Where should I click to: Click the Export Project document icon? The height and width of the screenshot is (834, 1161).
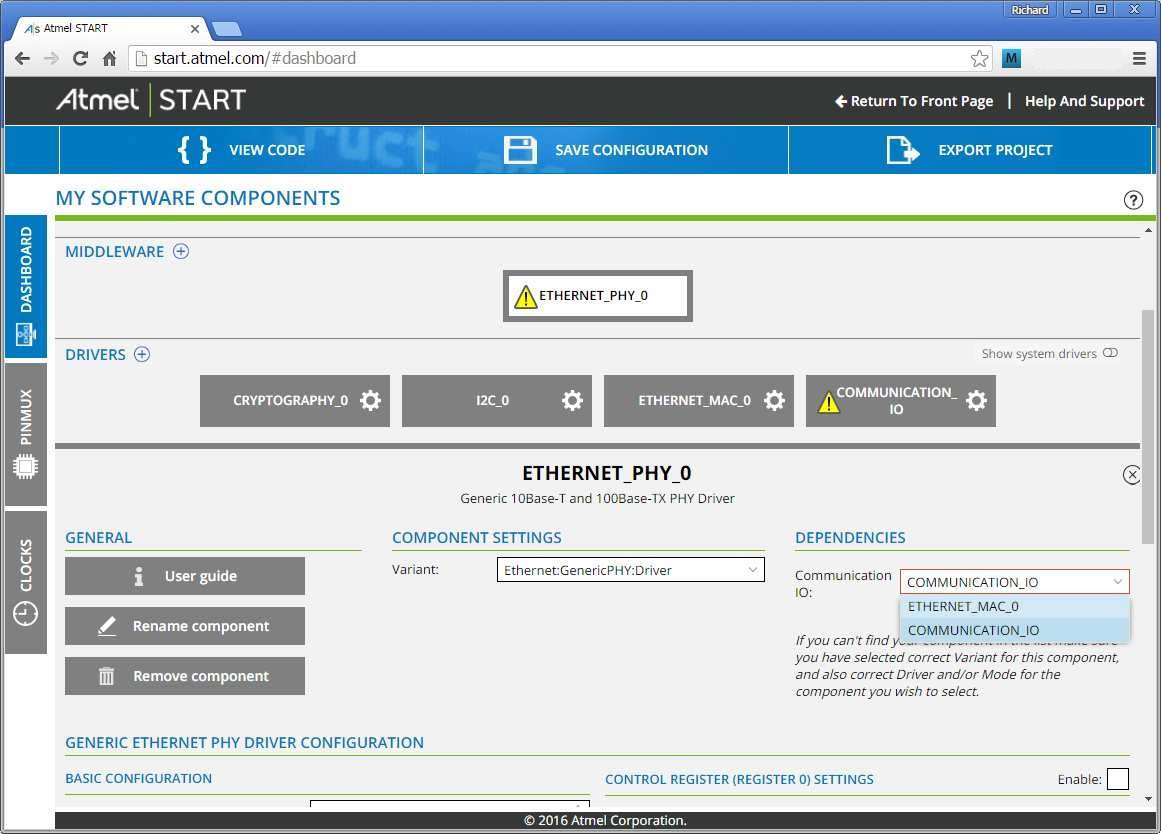(x=903, y=150)
